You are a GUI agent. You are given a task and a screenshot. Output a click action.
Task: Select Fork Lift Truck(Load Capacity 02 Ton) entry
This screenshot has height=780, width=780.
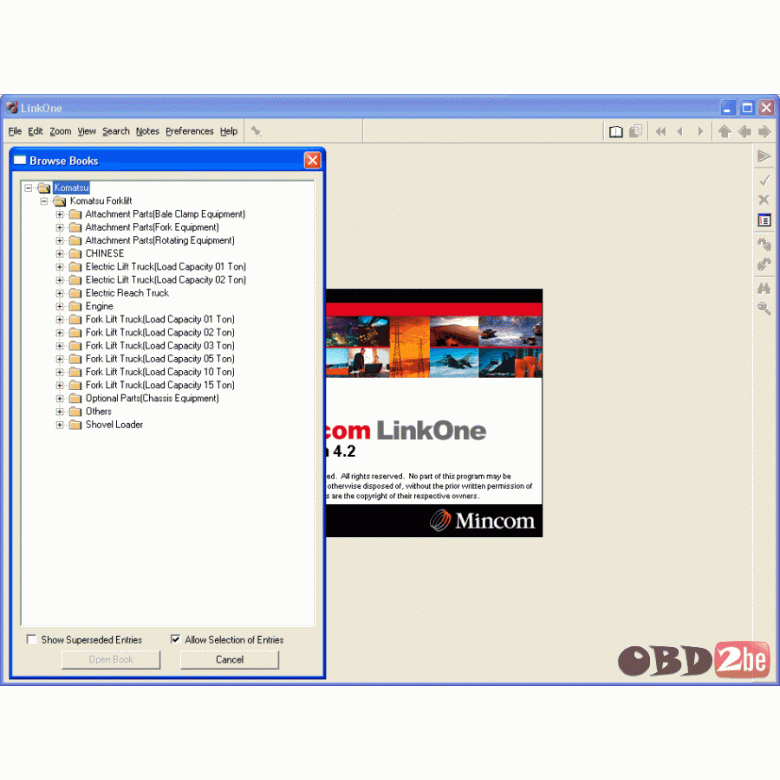[x=160, y=333]
